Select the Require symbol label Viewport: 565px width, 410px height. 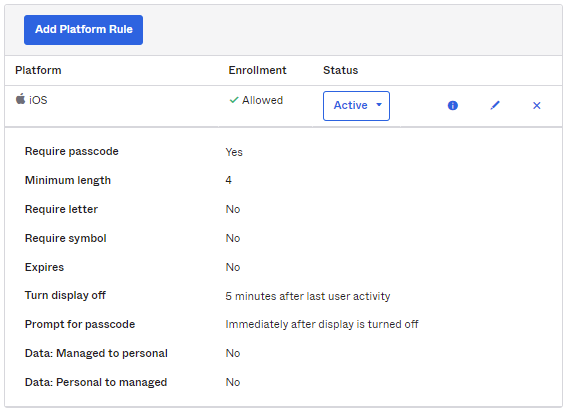pos(66,238)
